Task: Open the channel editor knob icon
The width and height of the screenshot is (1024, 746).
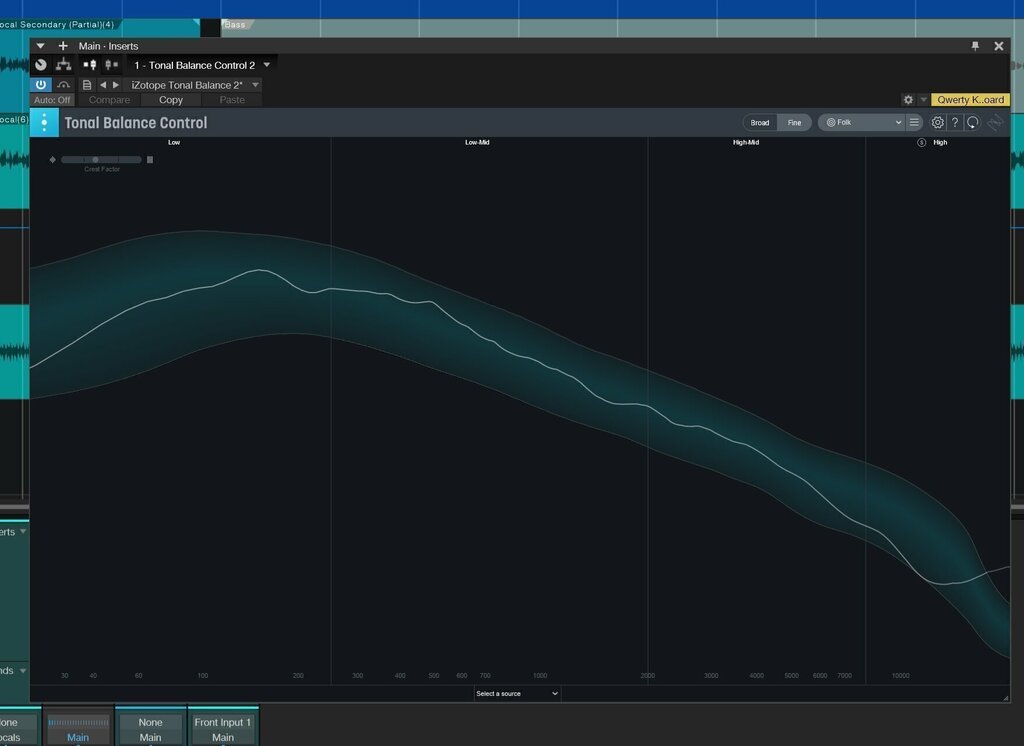Action: pyautogui.click(x=41, y=65)
